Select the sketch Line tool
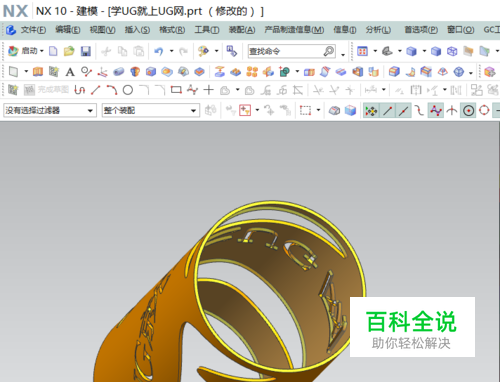Viewport: 500px width, 382px height. [x=96, y=90]
